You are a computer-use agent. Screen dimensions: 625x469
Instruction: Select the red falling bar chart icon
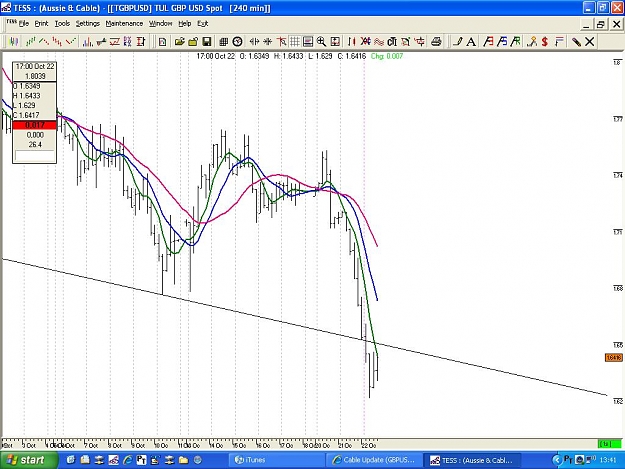(x=57, y=41)
